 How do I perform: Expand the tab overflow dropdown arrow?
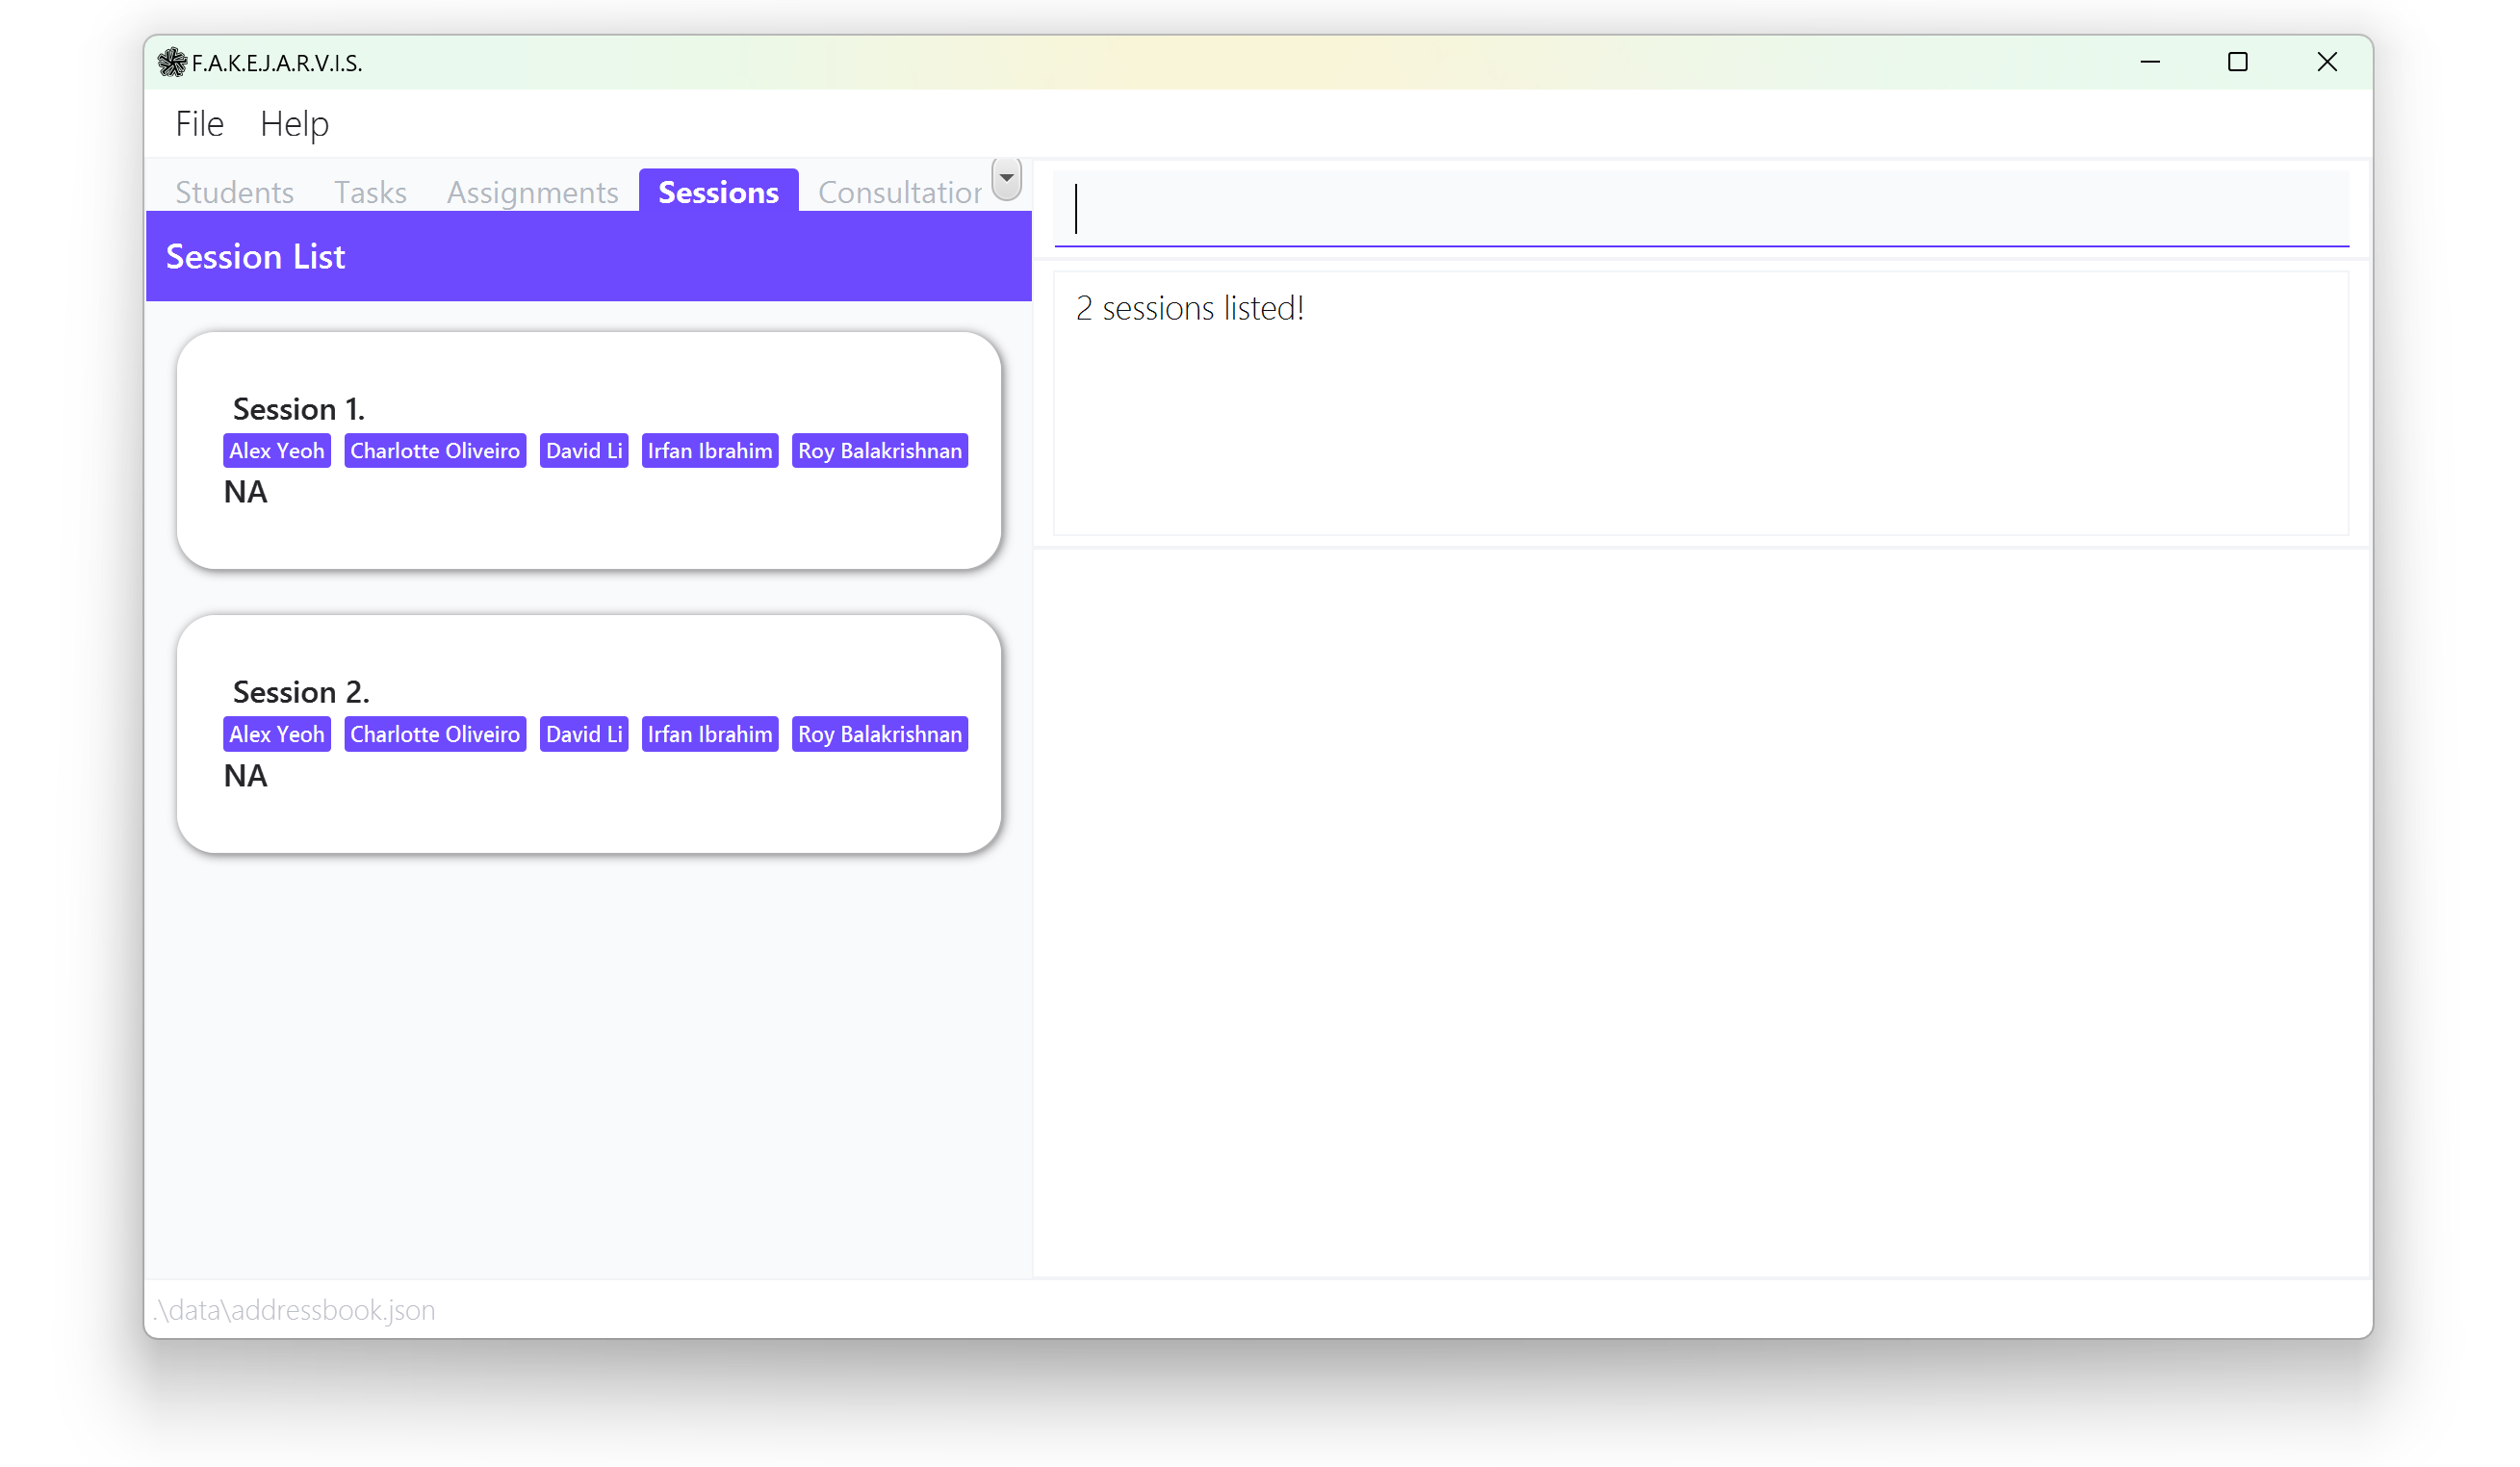pos(1006,178)
